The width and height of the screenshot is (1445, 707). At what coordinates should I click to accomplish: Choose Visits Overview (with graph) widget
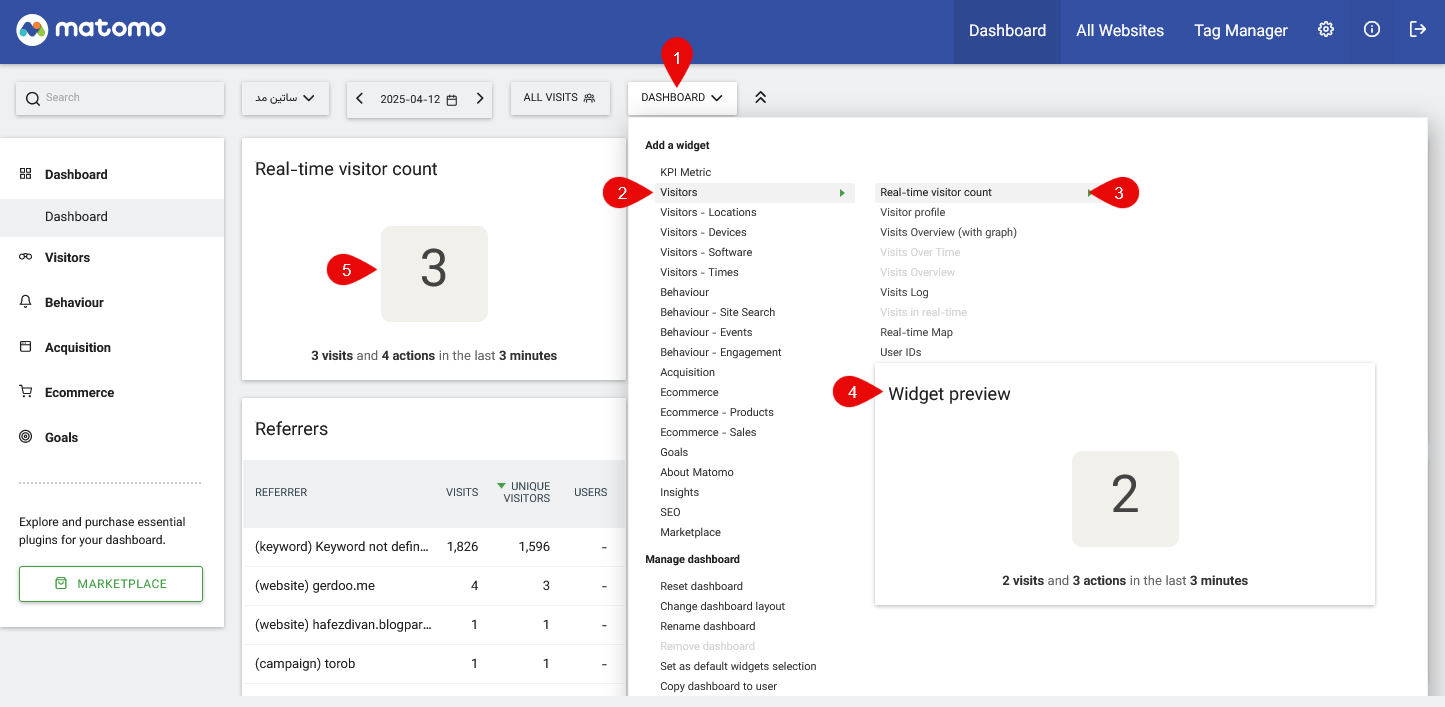948,232
